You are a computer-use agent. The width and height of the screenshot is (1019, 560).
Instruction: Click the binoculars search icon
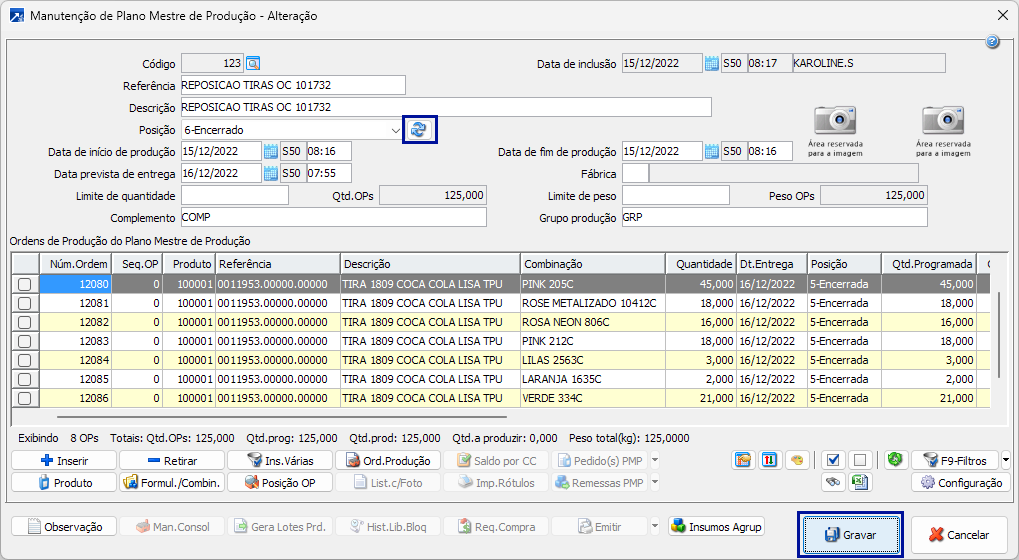coord(832,483)
